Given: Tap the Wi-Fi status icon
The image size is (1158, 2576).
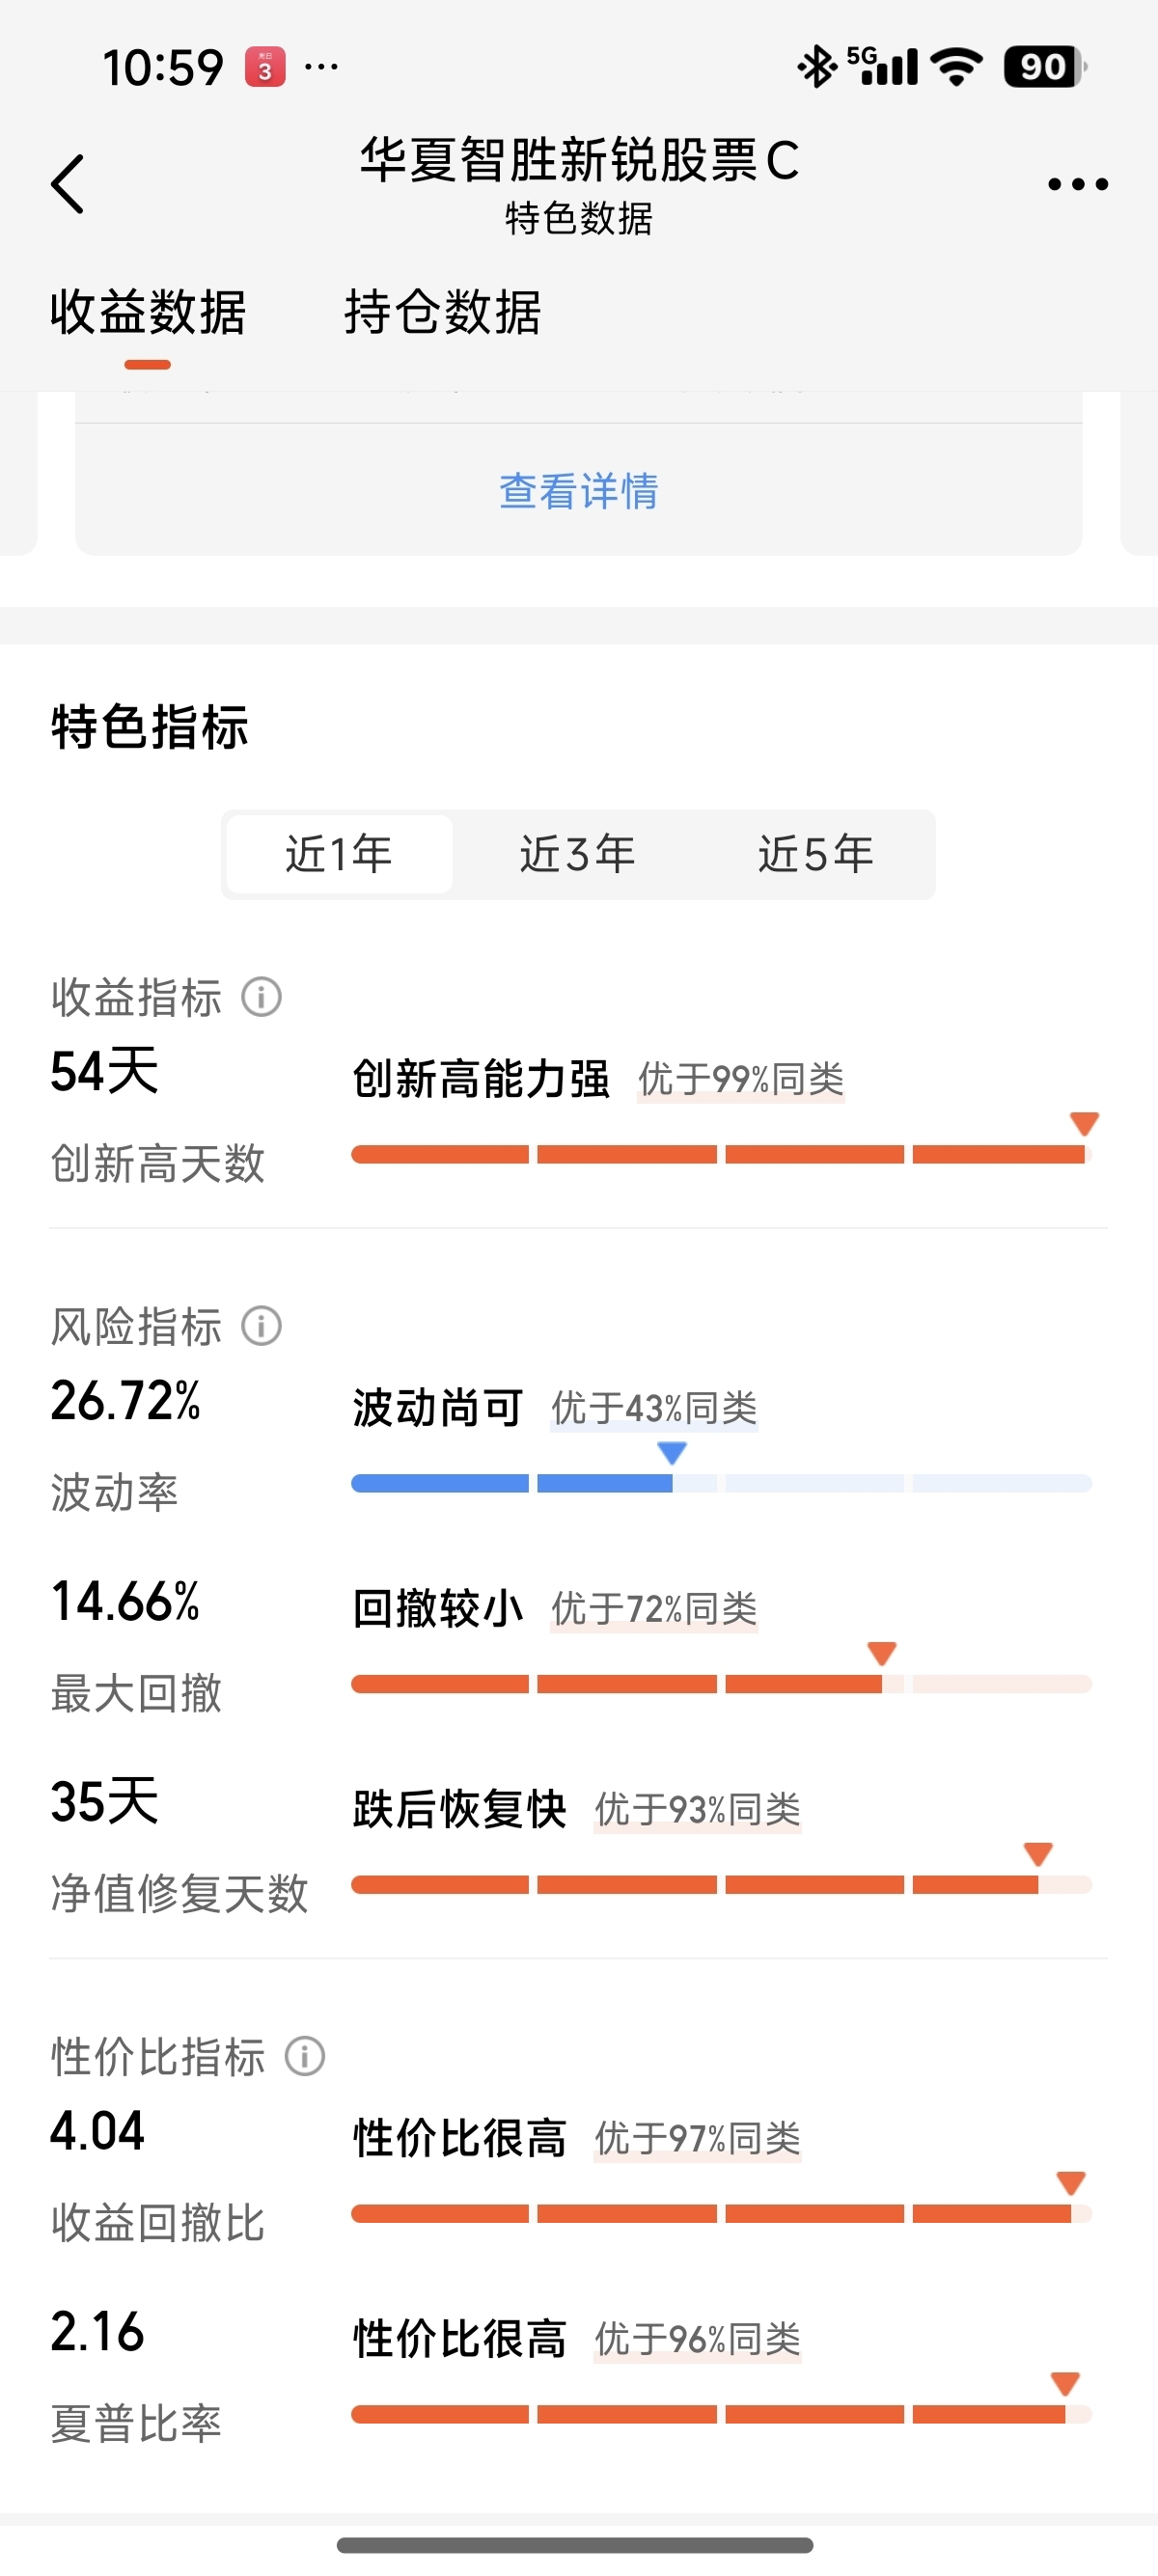Looking at the screenshot, I should 956,67.
